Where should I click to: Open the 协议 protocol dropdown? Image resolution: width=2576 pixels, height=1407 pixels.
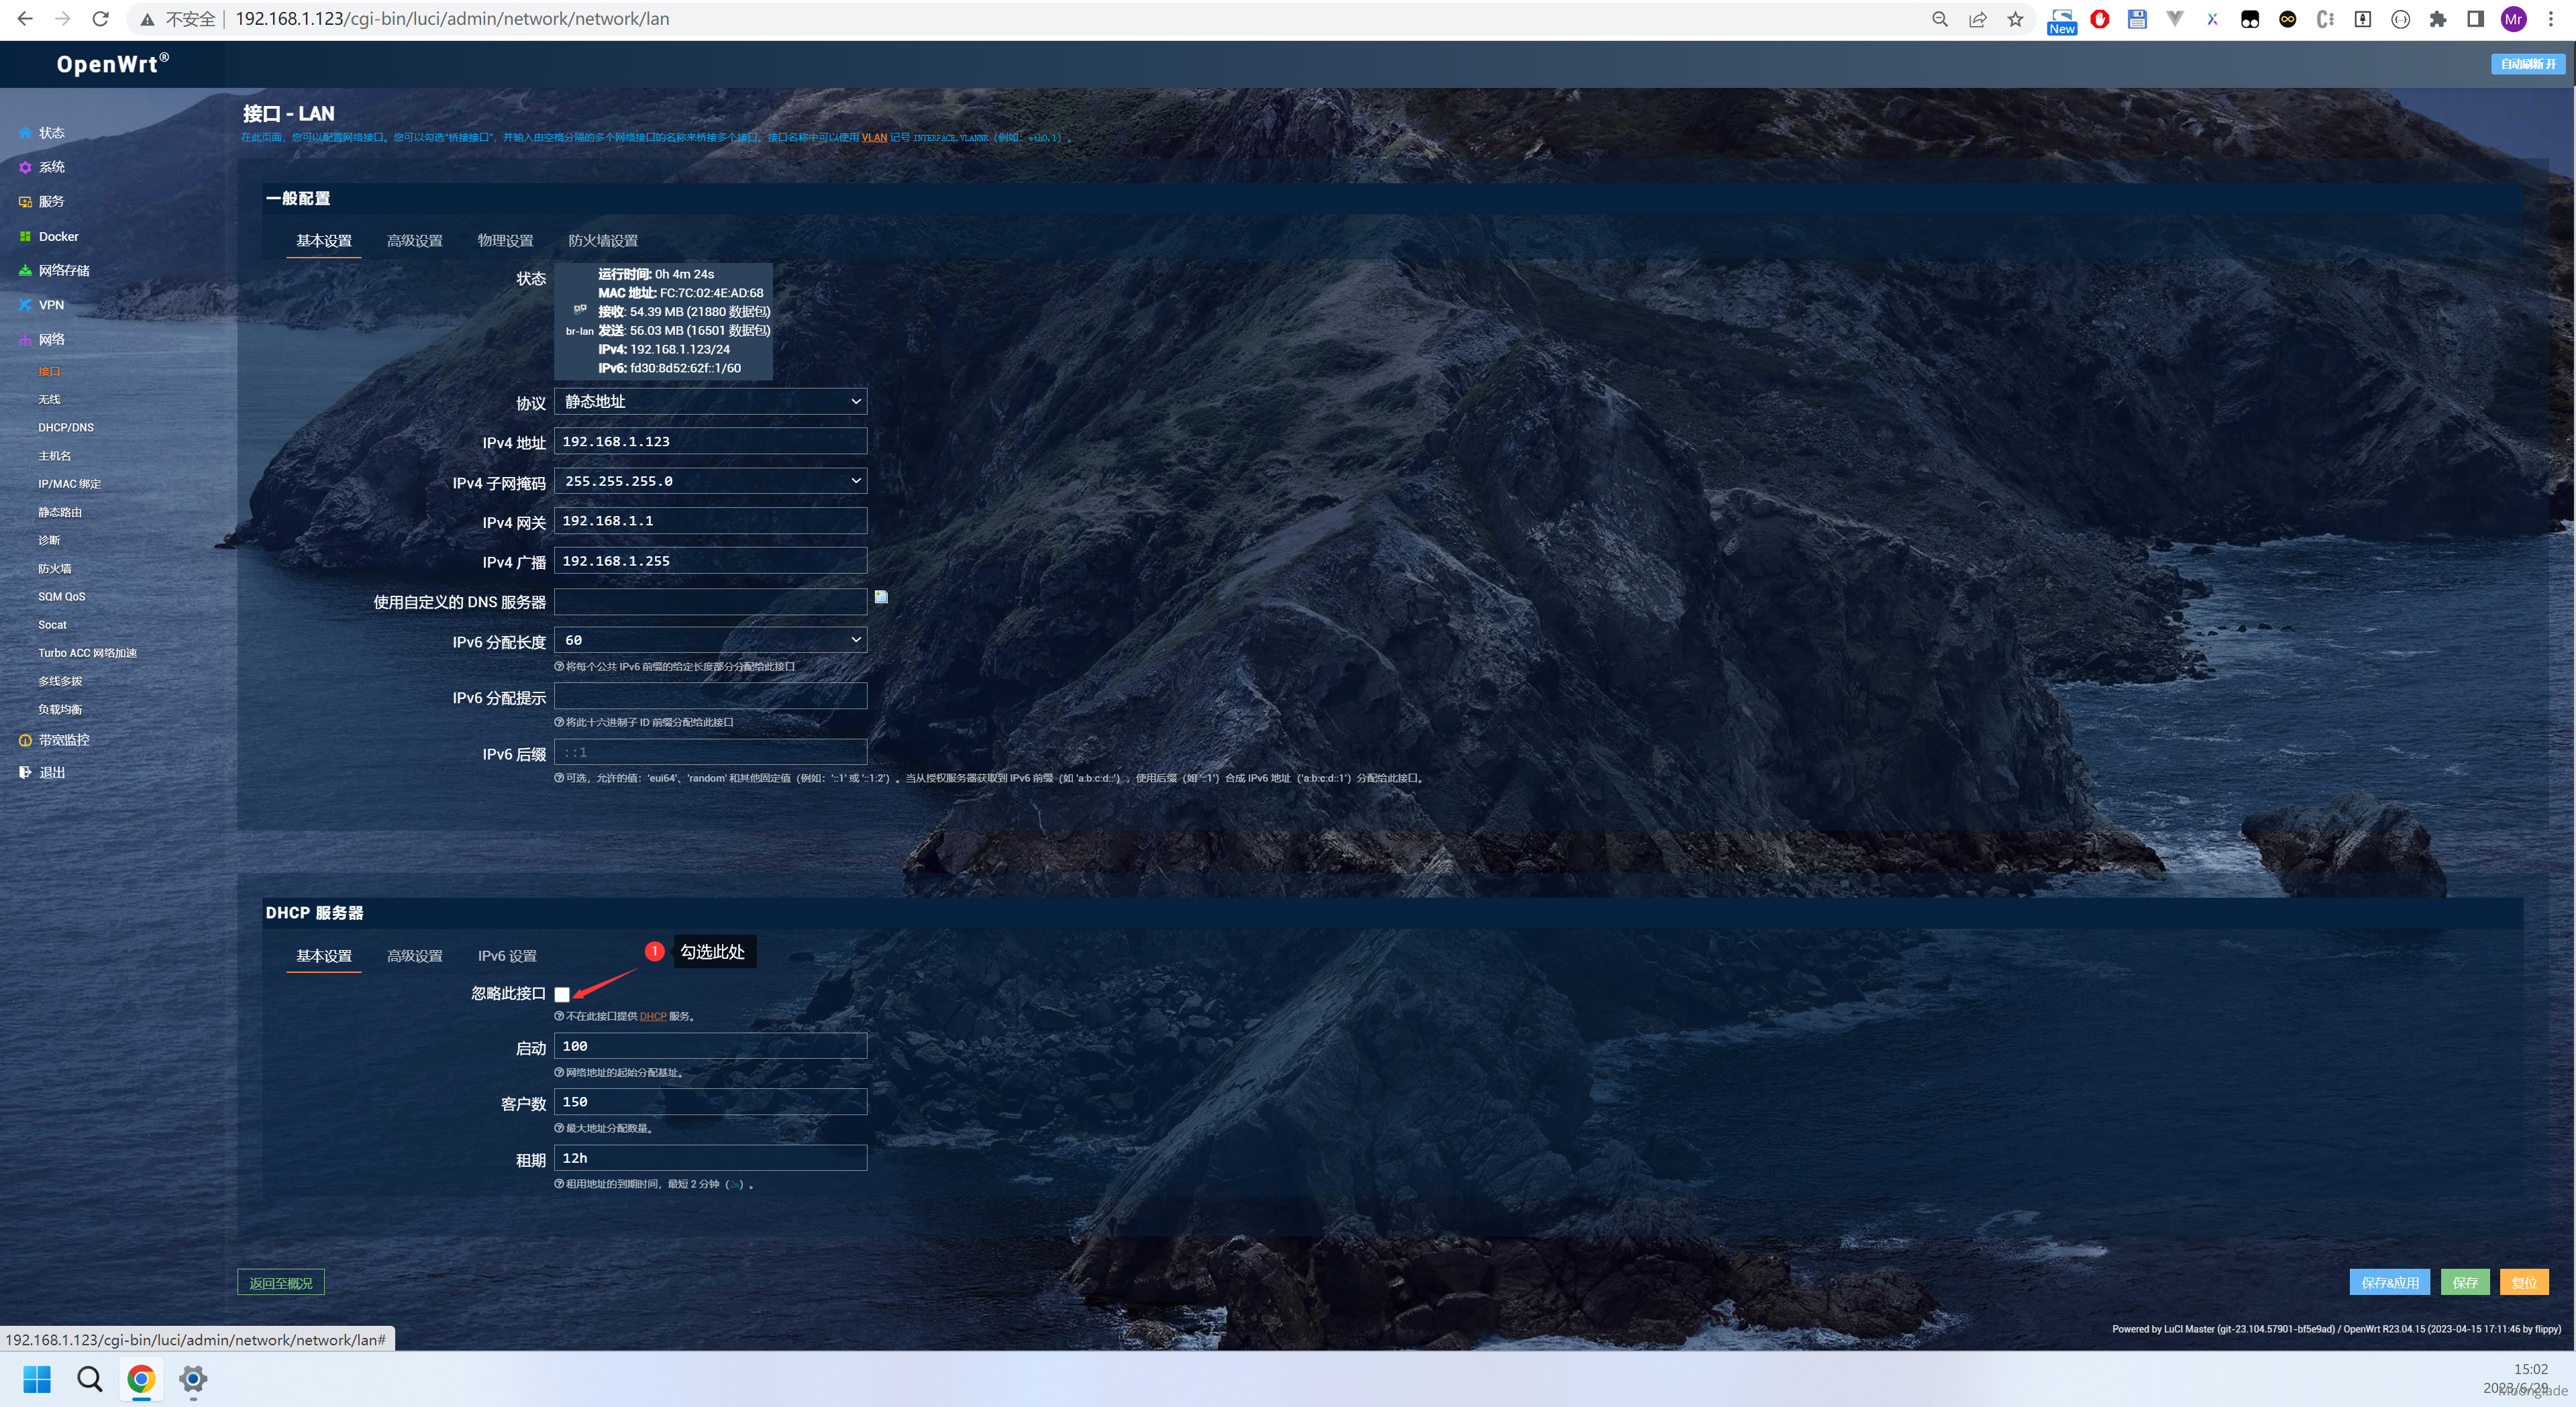710,401
